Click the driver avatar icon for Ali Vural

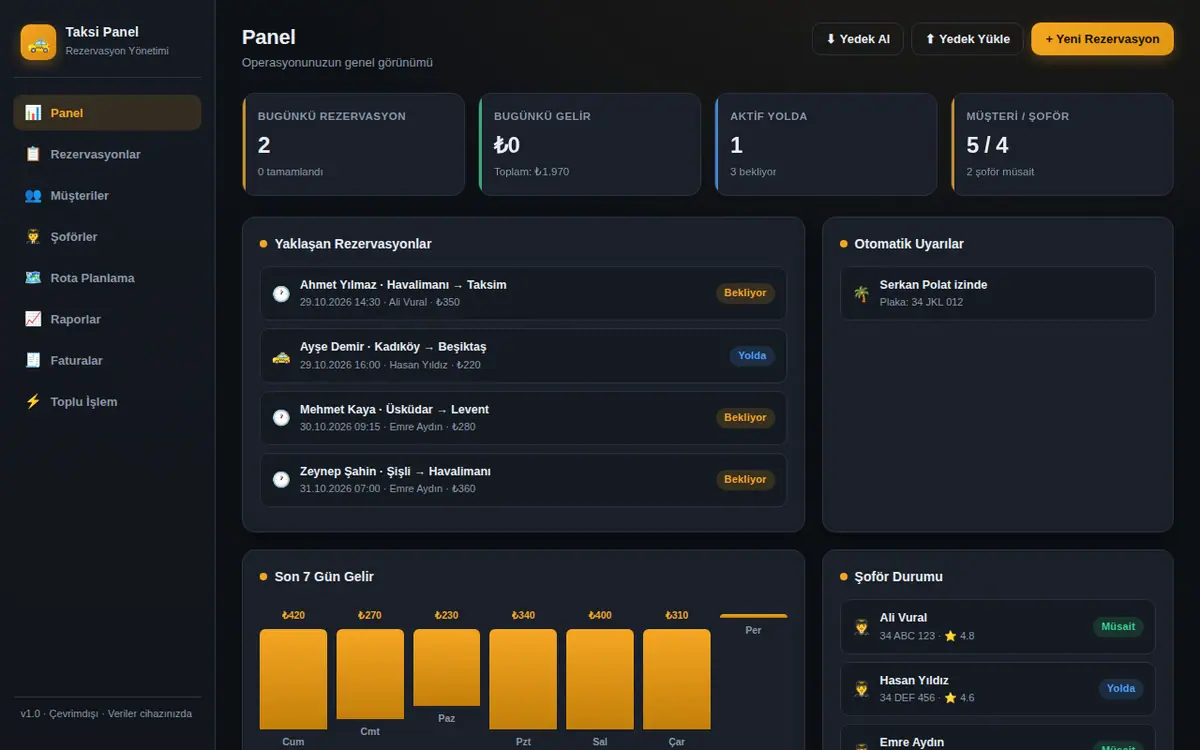coord(861,627)
